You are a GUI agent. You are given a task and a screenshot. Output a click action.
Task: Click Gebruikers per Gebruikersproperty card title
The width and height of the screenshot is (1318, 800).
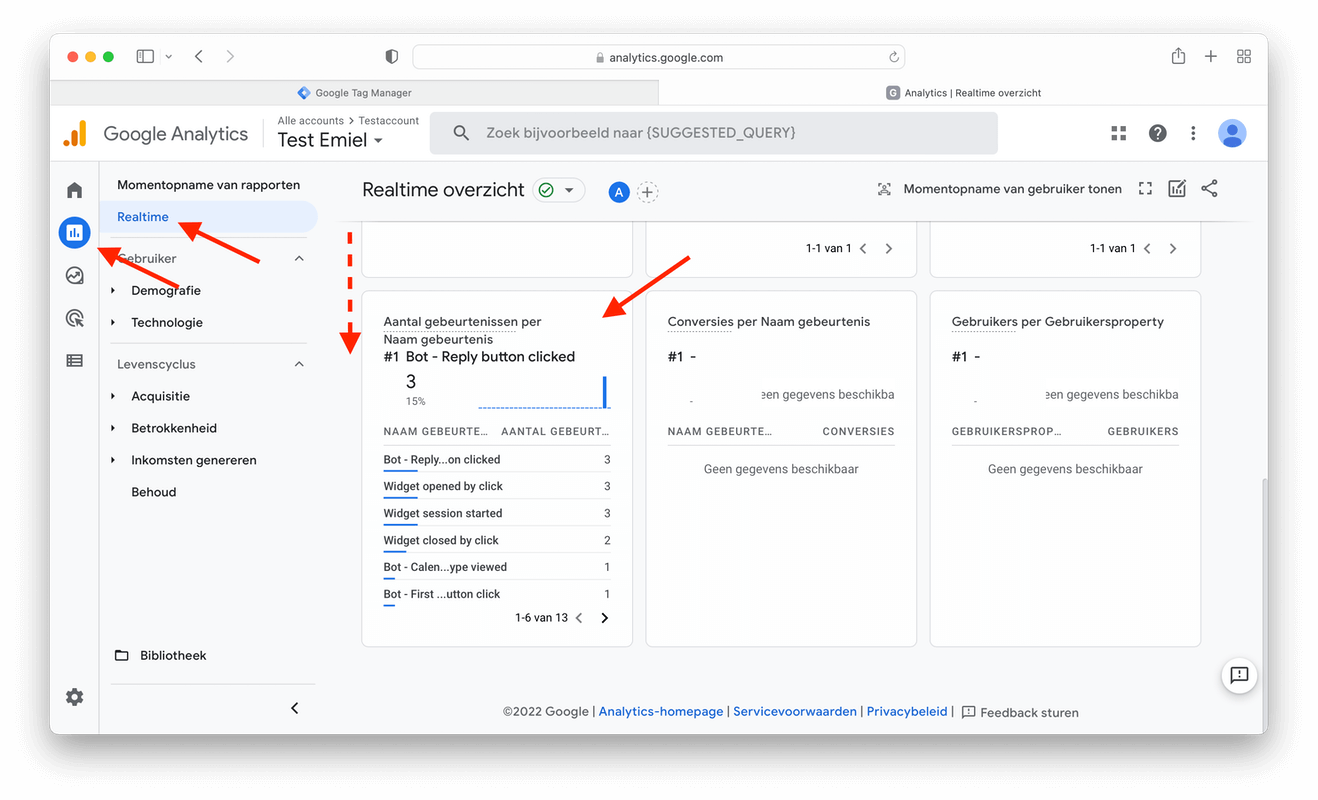coord(1058,322)
